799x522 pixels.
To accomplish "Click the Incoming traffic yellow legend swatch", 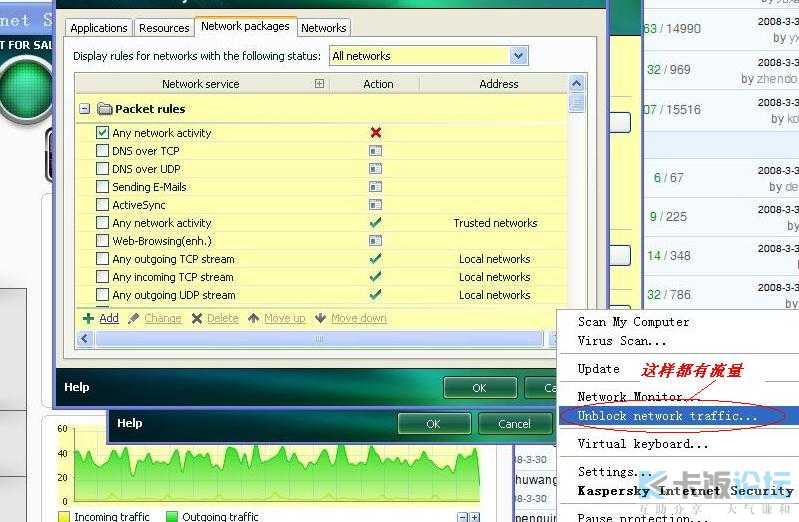I will (x=64, y=516).
